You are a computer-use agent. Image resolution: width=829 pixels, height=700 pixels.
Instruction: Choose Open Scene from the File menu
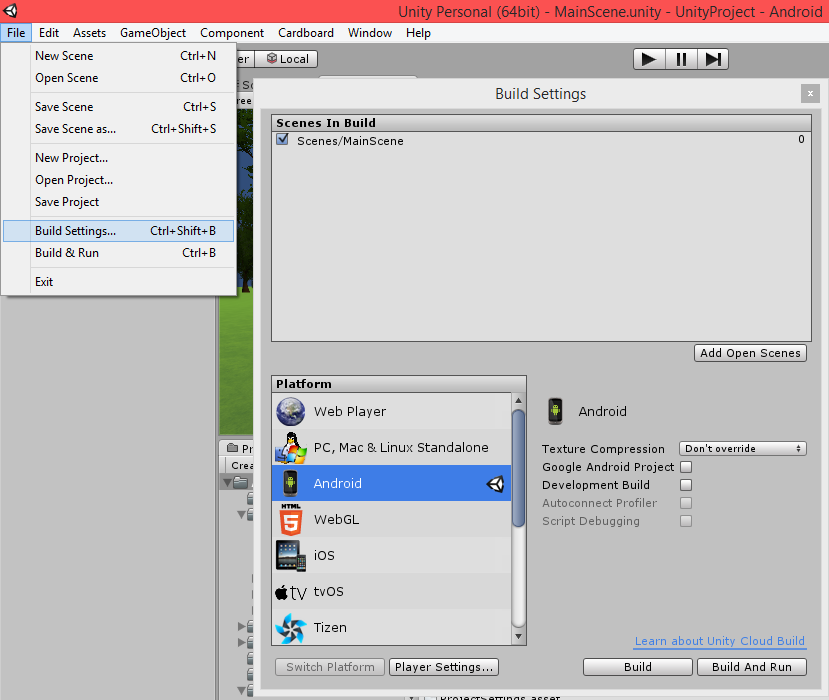[x=119, y=78]
